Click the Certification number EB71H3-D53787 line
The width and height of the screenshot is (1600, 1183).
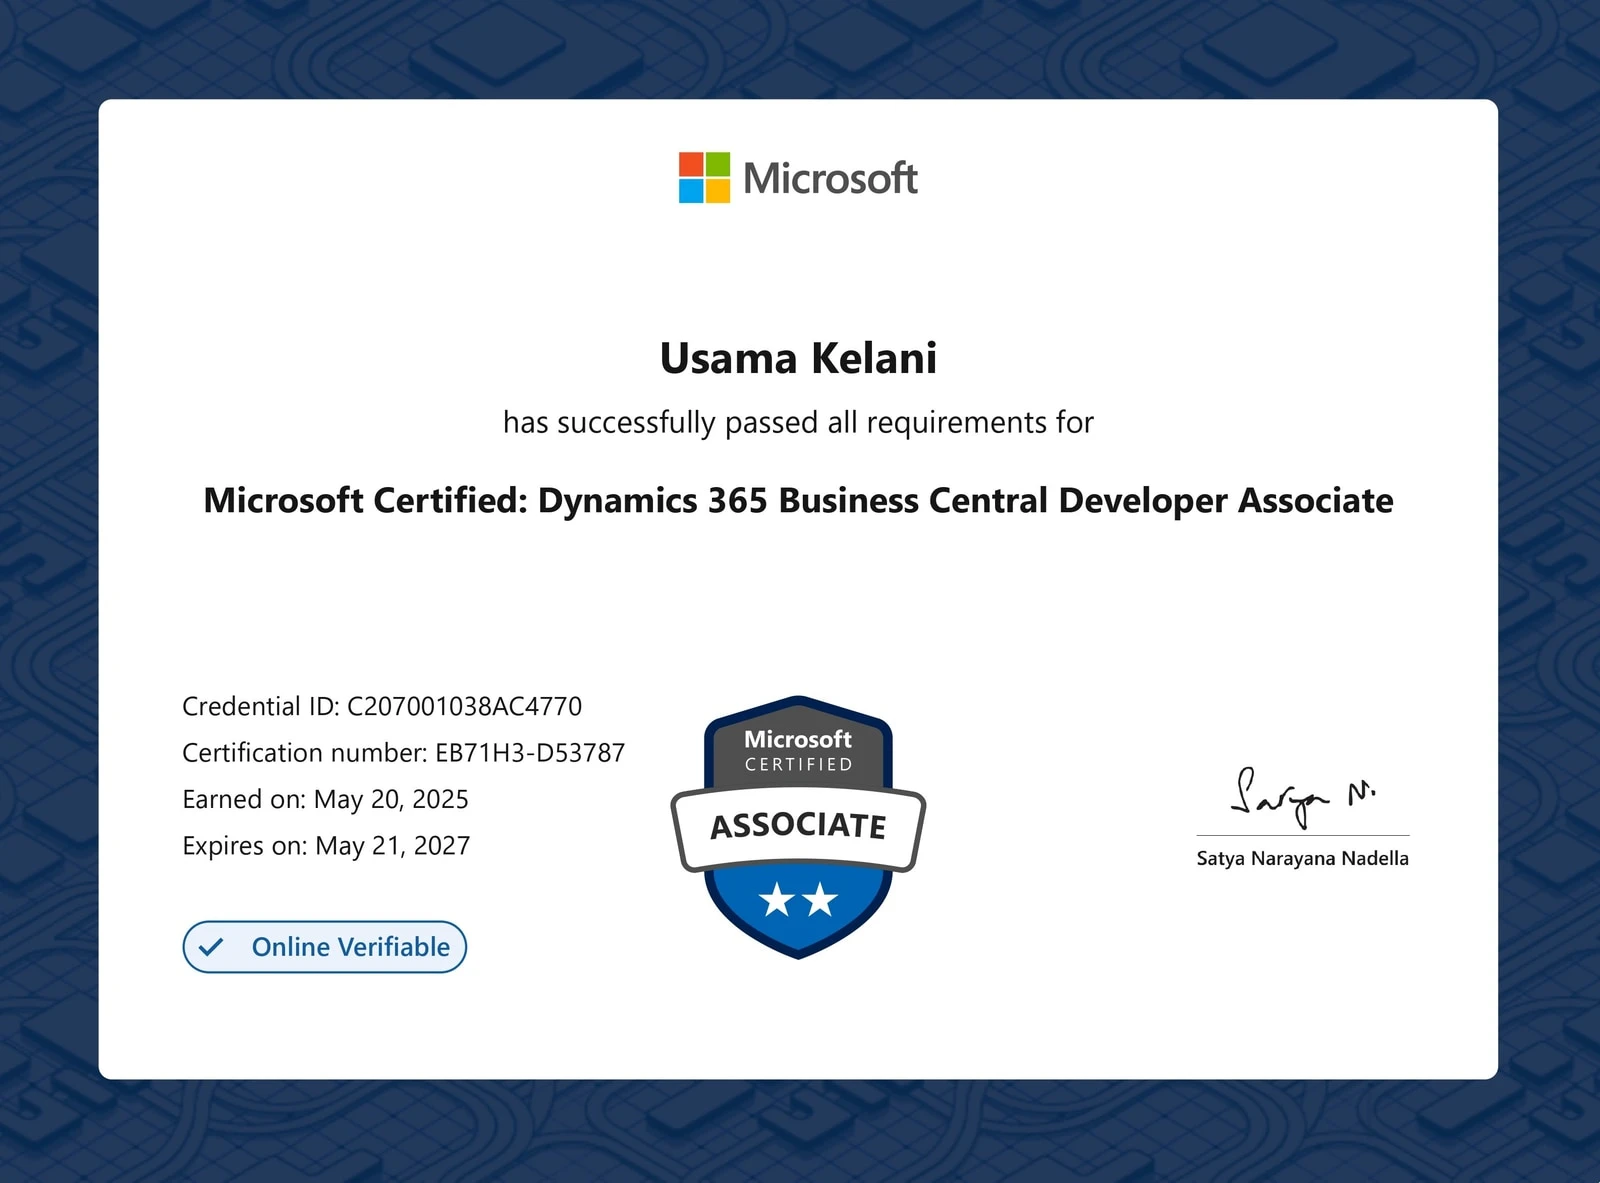[x=404, y=752]
